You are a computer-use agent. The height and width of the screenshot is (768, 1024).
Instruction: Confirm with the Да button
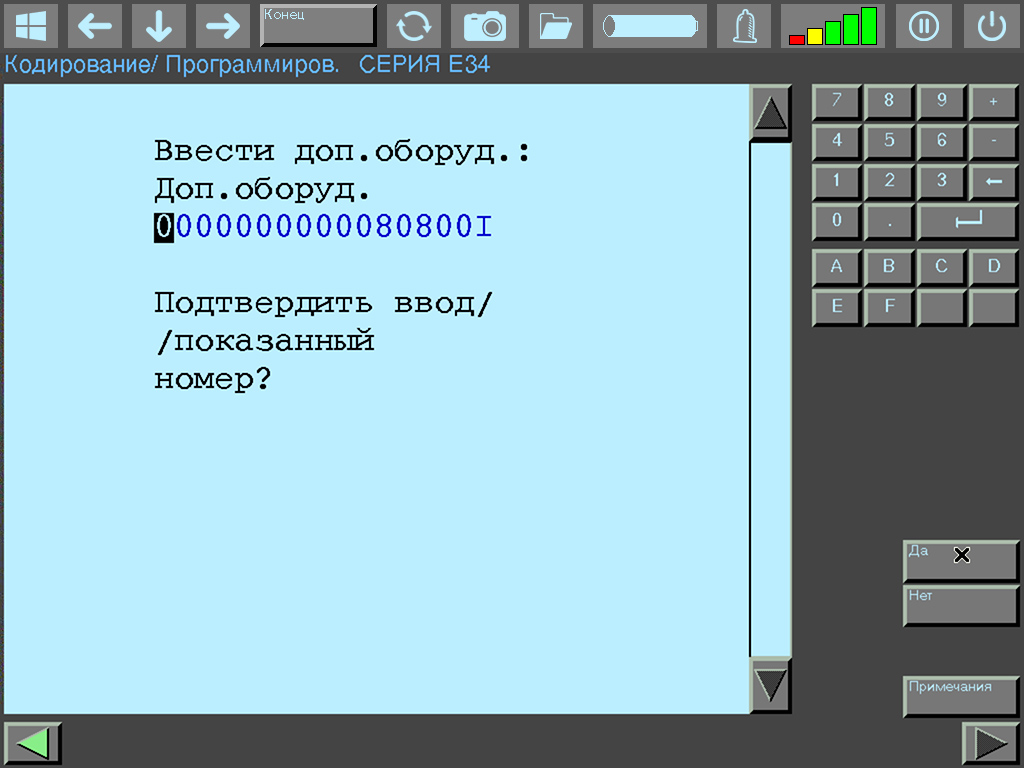pos(960,561)
